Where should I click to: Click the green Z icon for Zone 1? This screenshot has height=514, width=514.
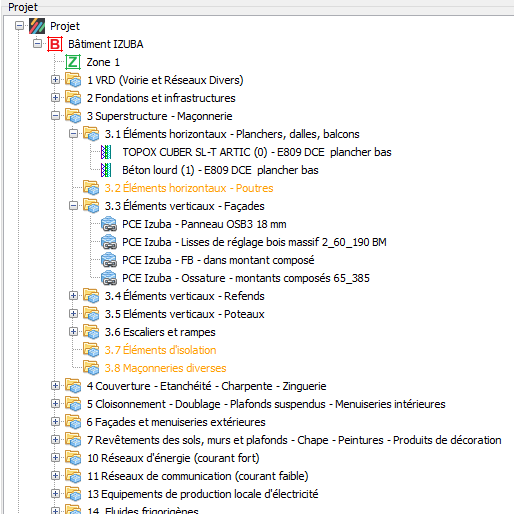(73, 62)
